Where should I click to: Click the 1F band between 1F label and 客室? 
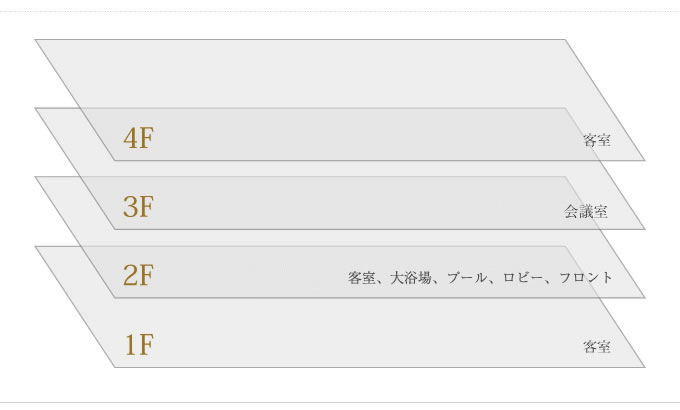tap(369, 345)
